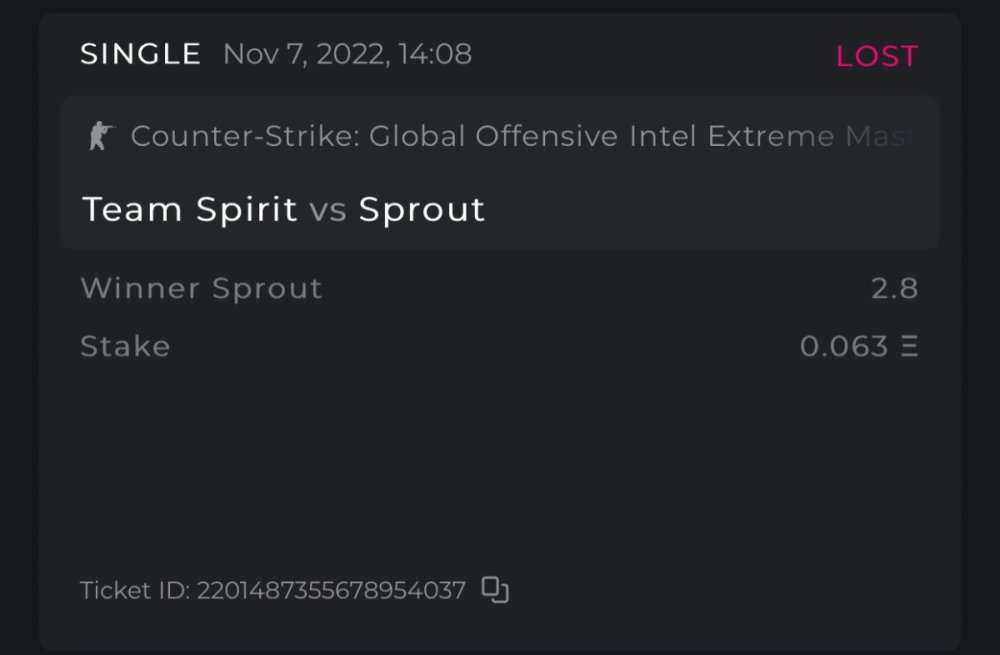1000x655 pixels.
Task: Click the bet date Nov 7, 2022, 14:08
Action: point(347,54)
